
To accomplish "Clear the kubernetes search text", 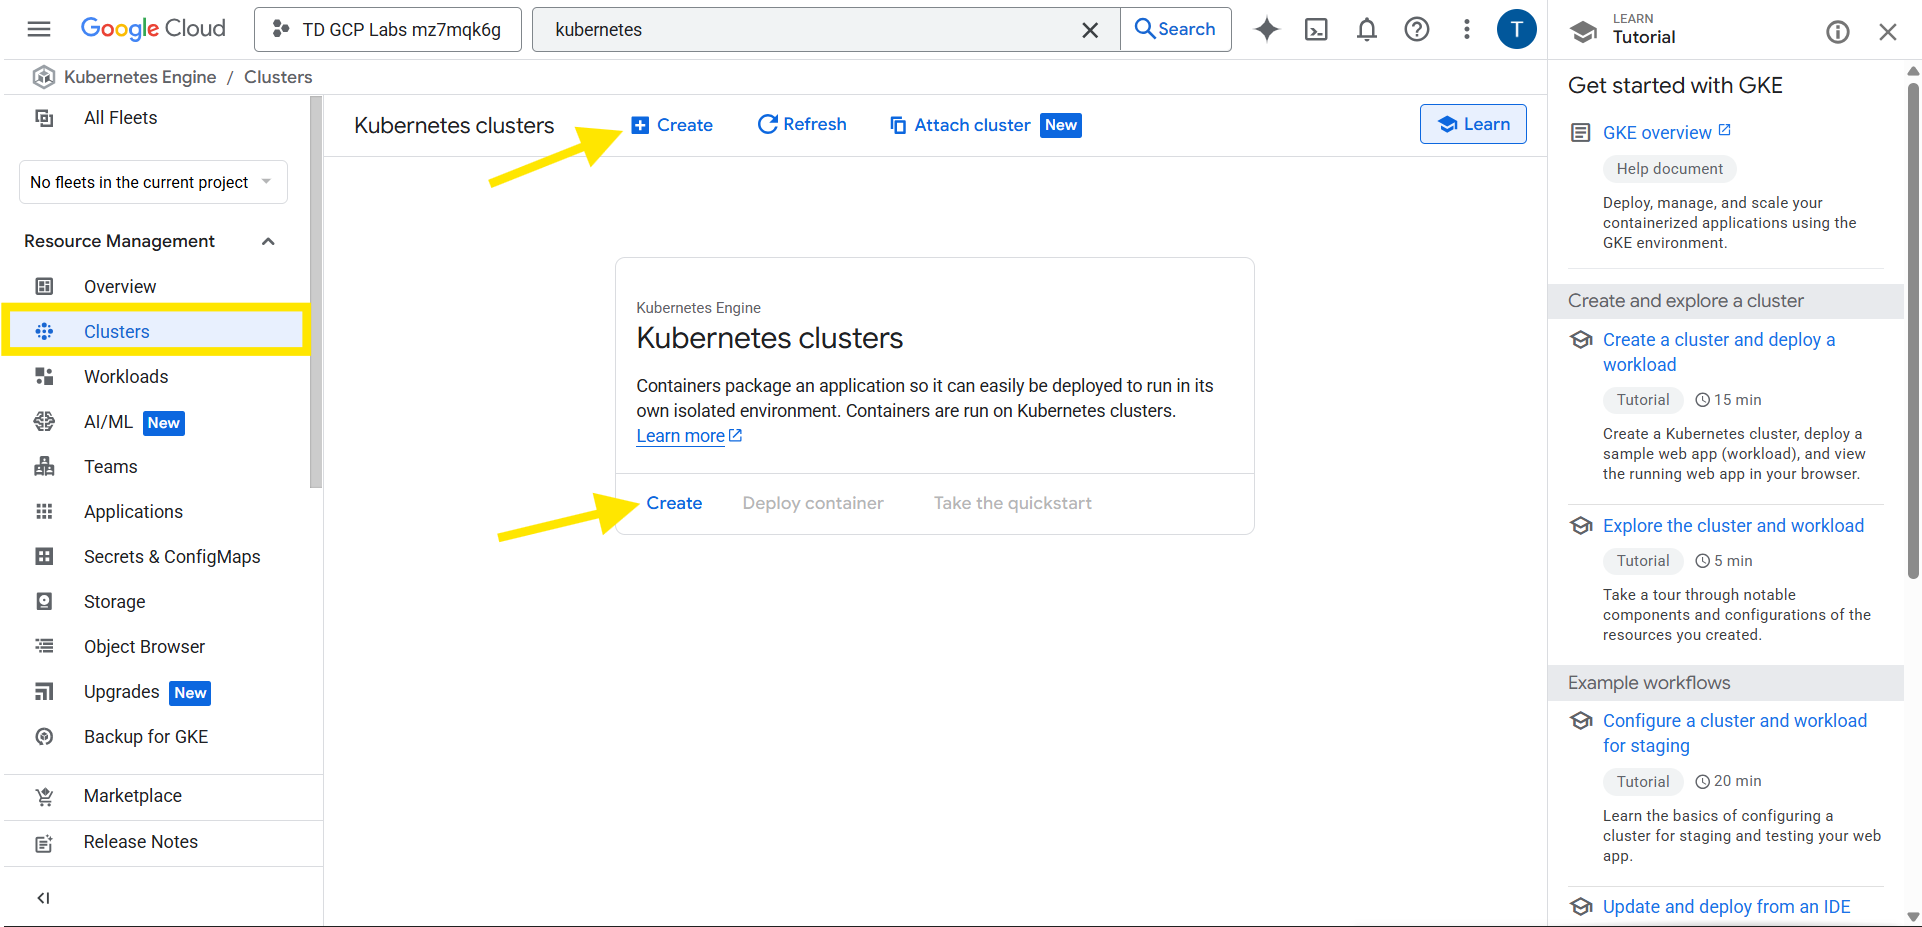I will 1090,30.
